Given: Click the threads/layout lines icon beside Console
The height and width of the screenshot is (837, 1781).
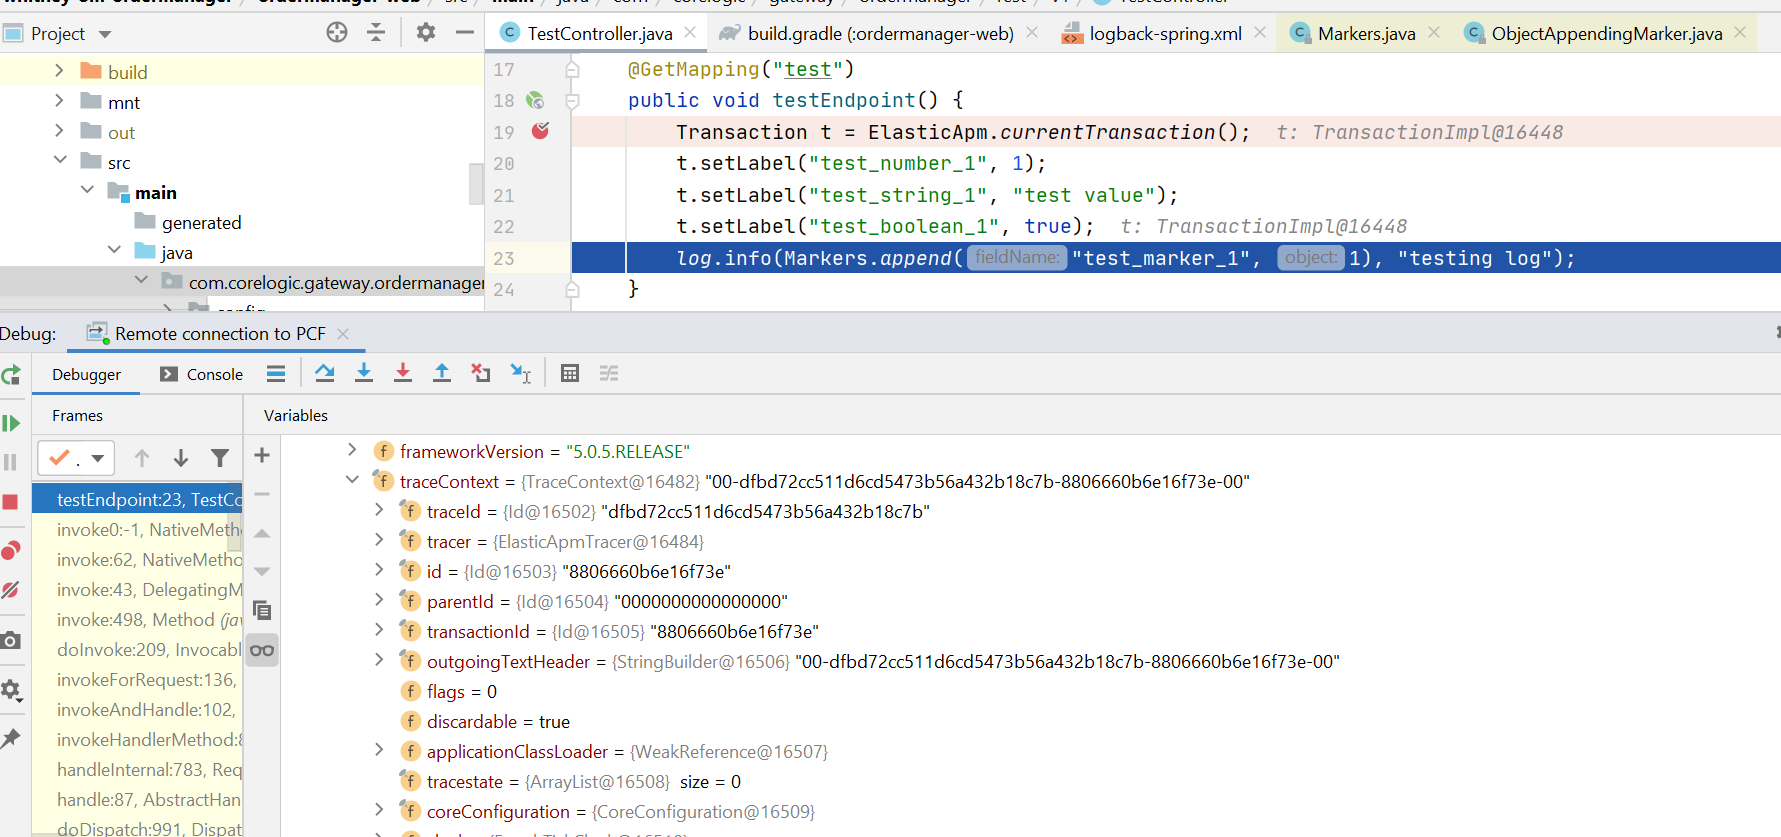Looking at the screenshot, I should (x=276, y=373).
